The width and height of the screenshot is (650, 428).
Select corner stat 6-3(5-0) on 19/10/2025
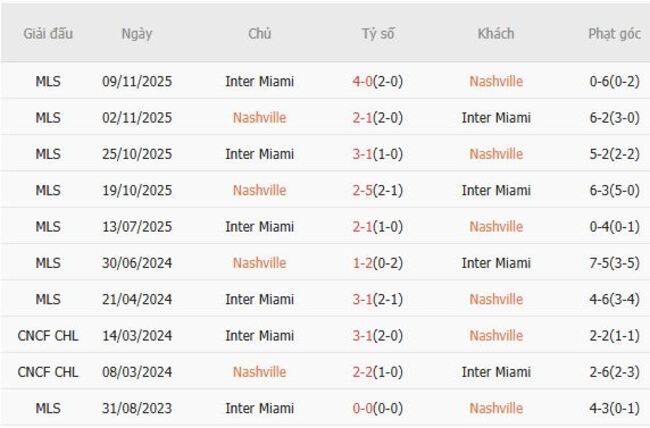pyautogui.click(x=614, y=191)
